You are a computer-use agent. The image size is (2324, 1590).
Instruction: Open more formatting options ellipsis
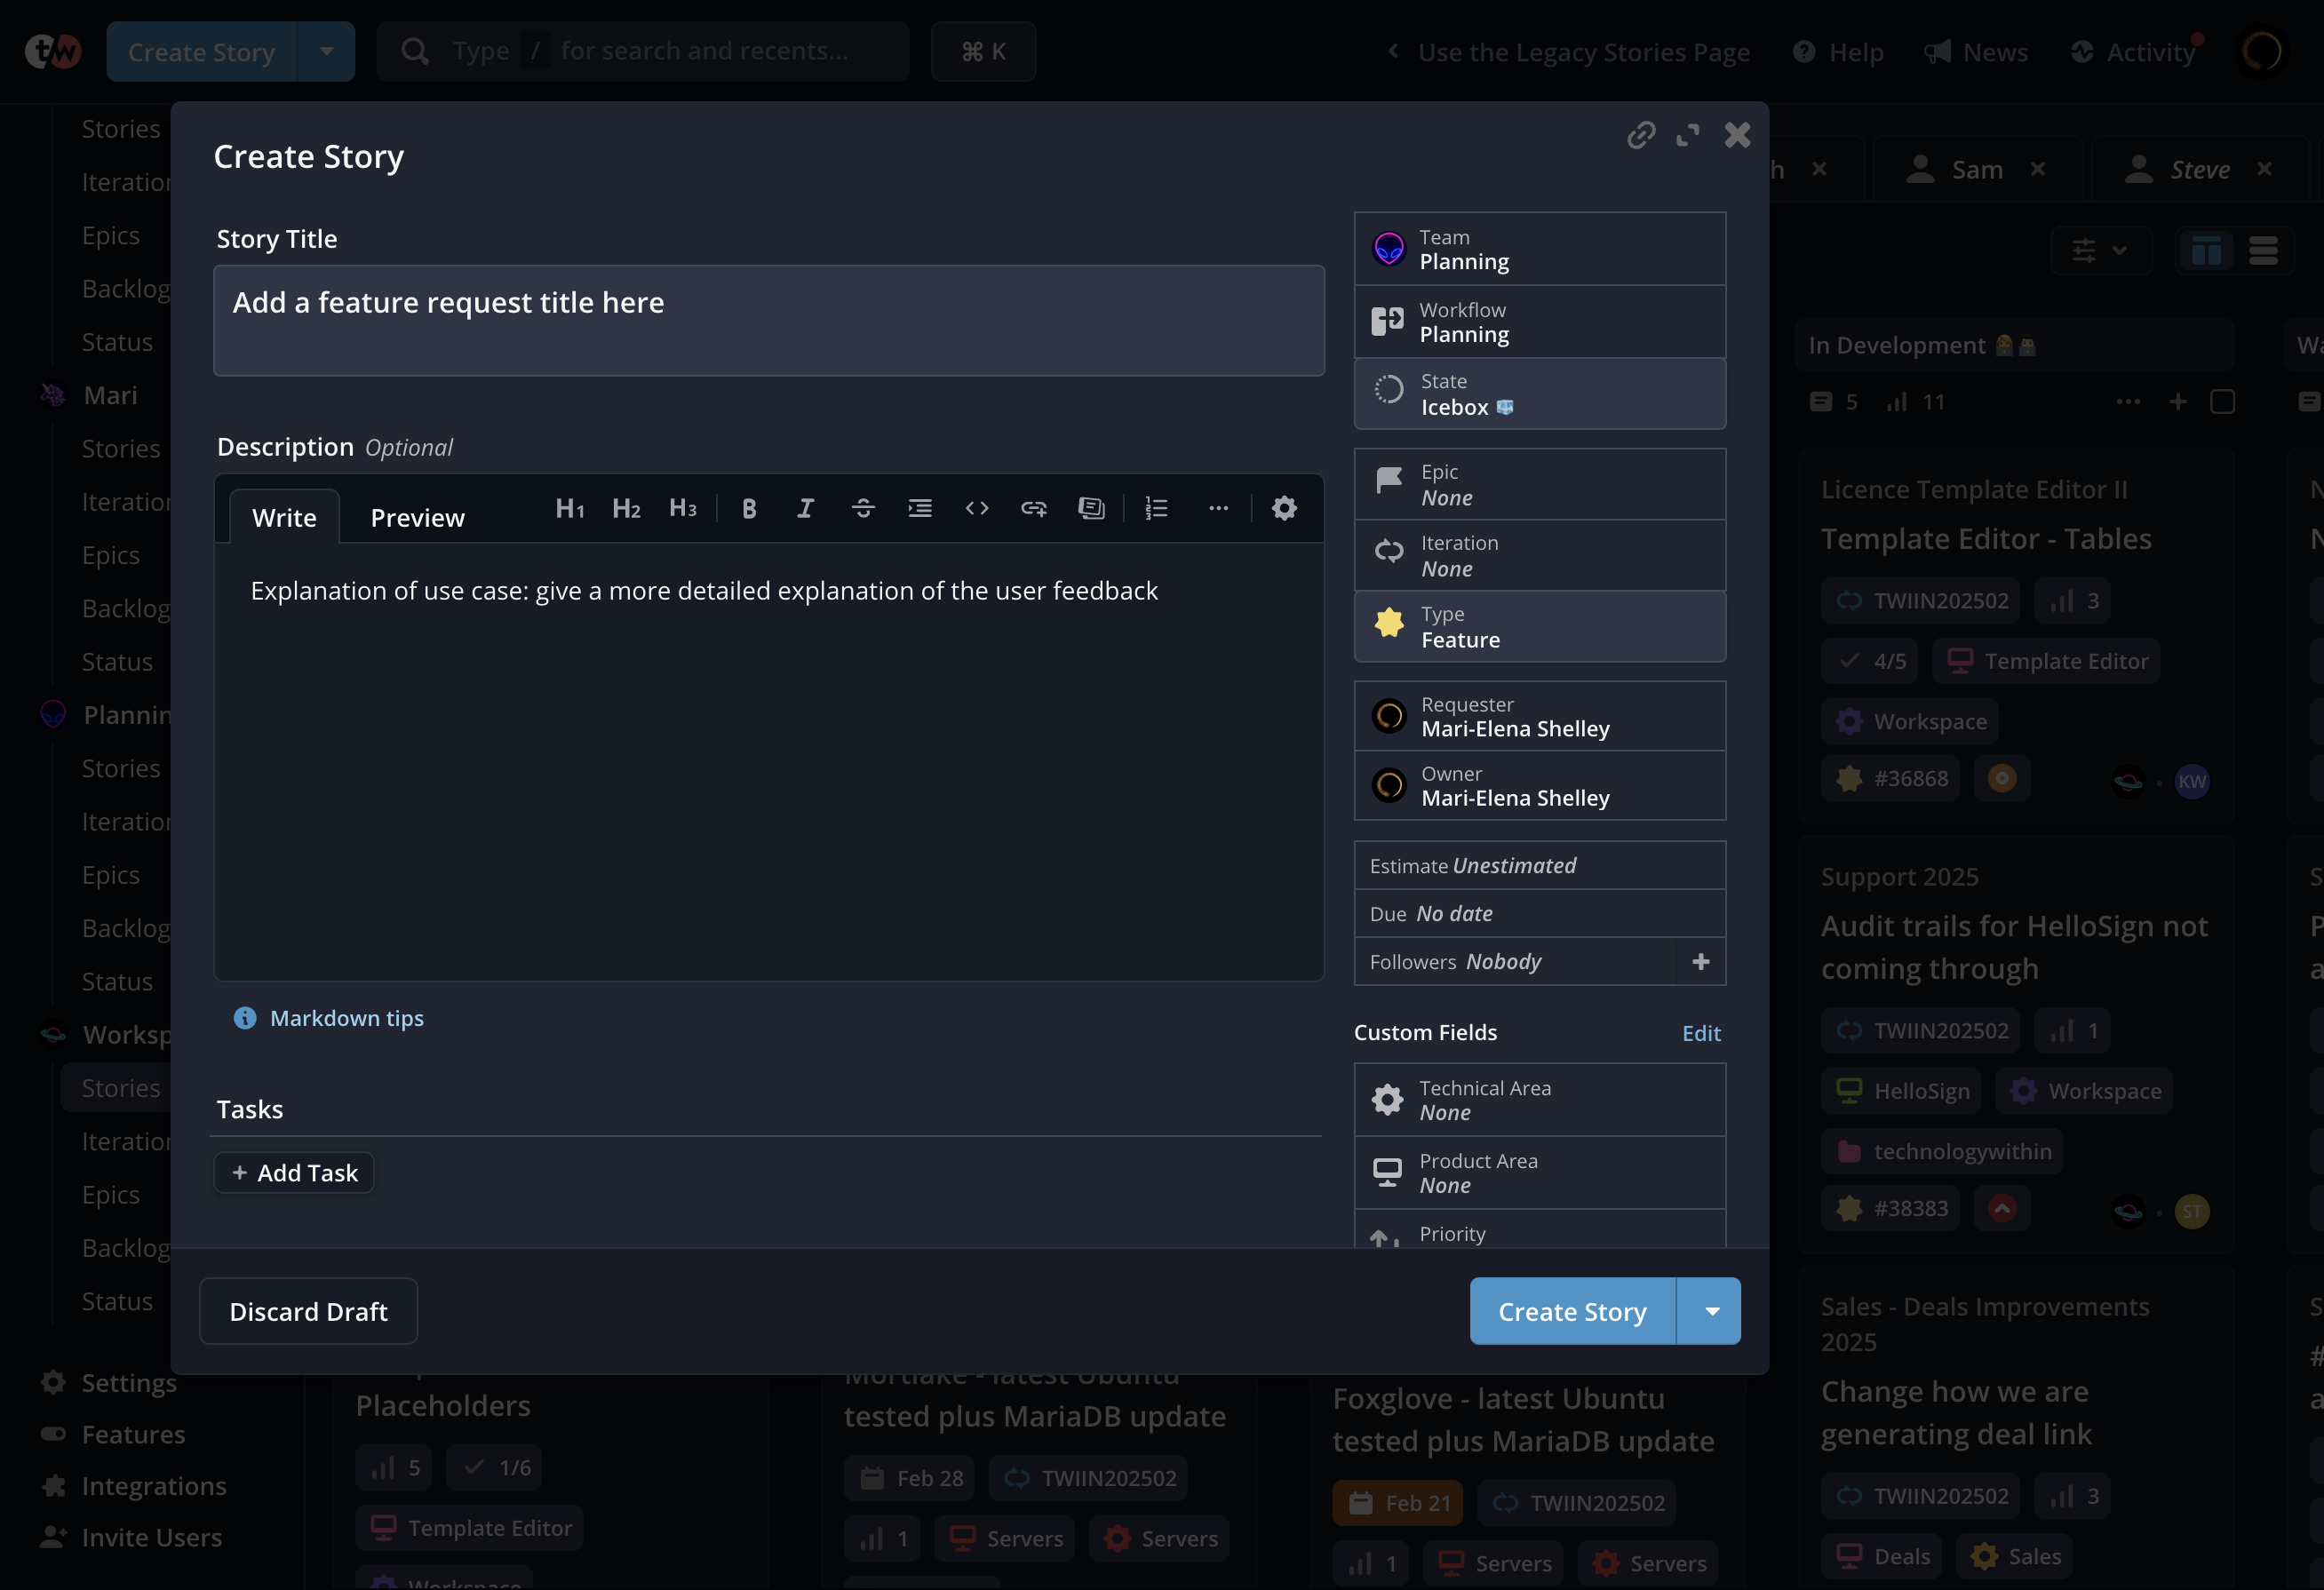tap(1218, 508)
